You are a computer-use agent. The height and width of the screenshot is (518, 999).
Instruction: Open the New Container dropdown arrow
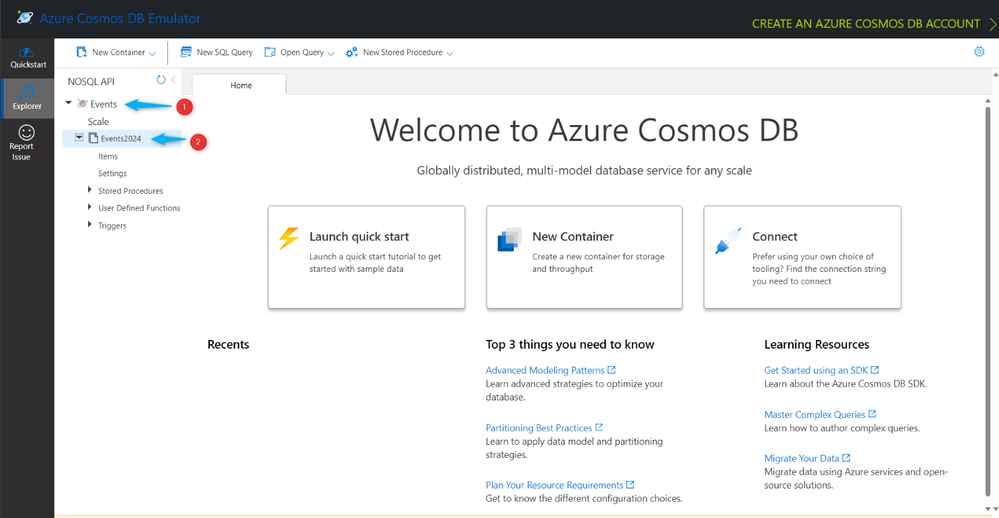click(152, 54)
